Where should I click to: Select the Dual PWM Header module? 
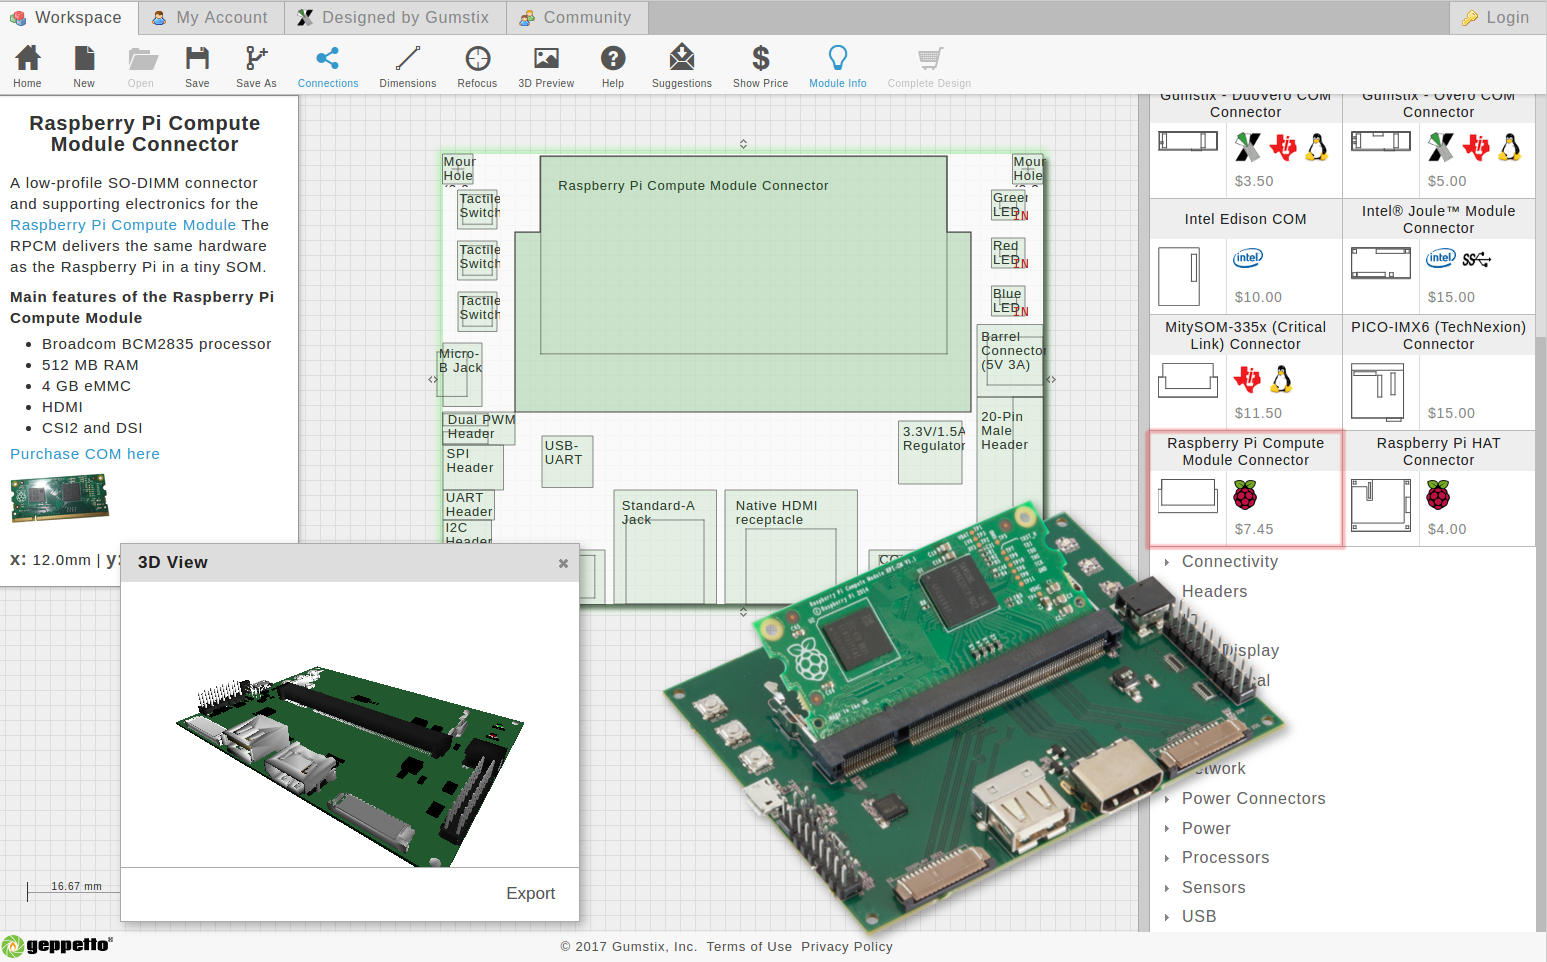click(479, 428)
